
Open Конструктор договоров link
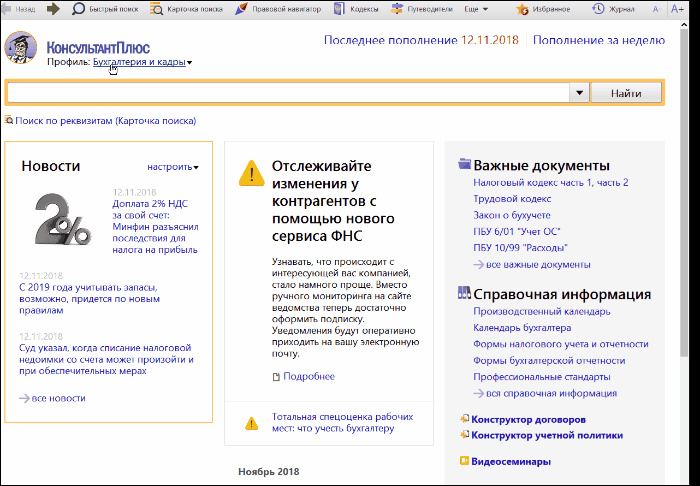(529, 420)
